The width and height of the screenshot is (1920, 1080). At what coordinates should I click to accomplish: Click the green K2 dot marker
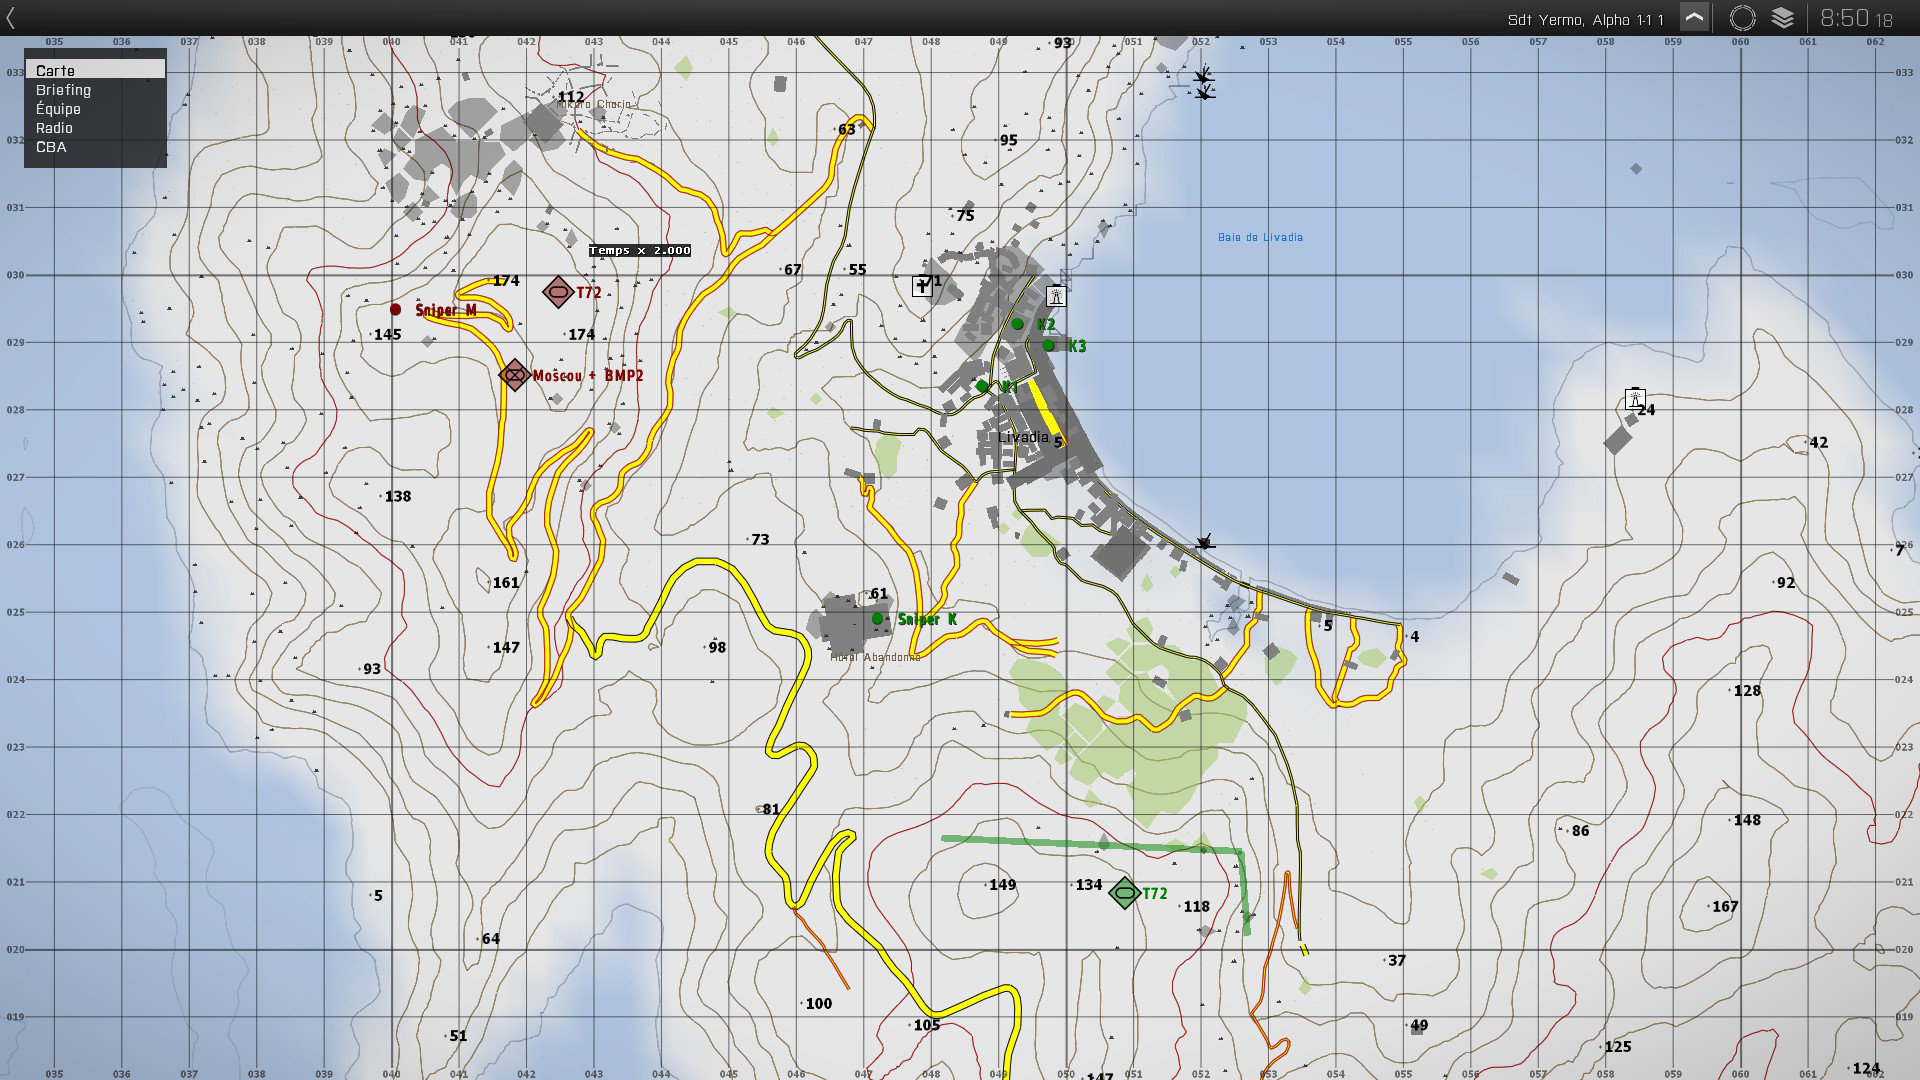point(1017,324)
